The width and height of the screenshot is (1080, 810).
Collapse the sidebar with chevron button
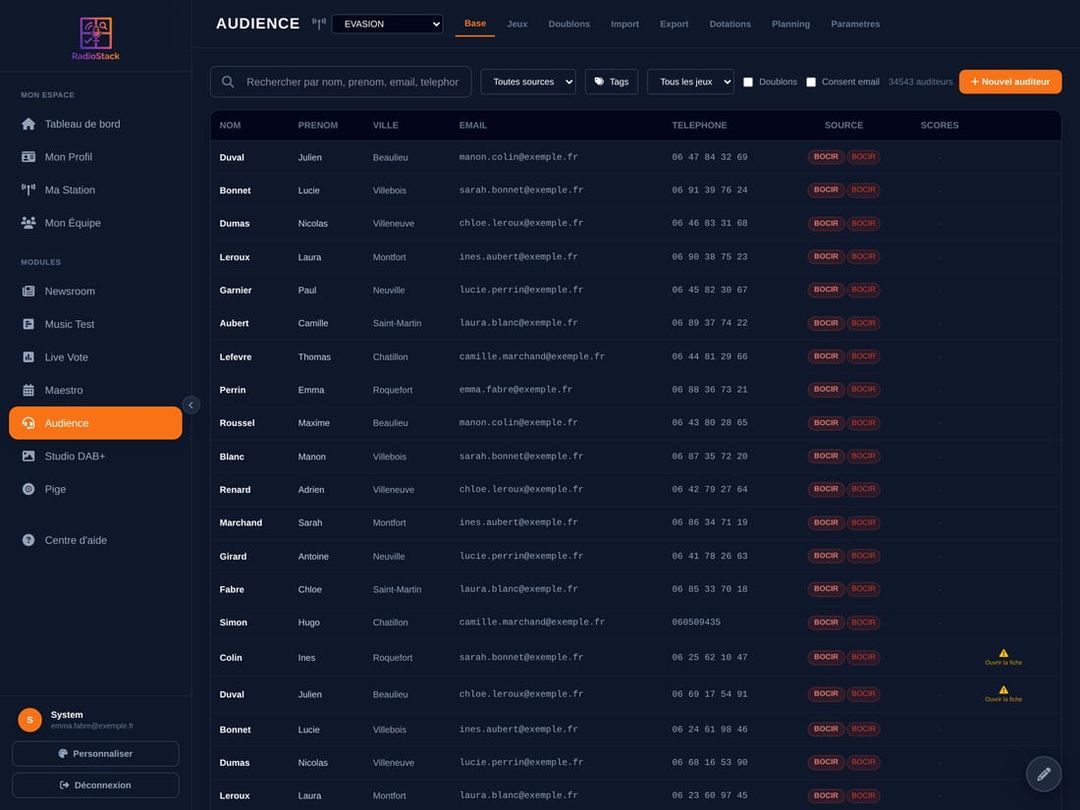(x=191, y=405)
